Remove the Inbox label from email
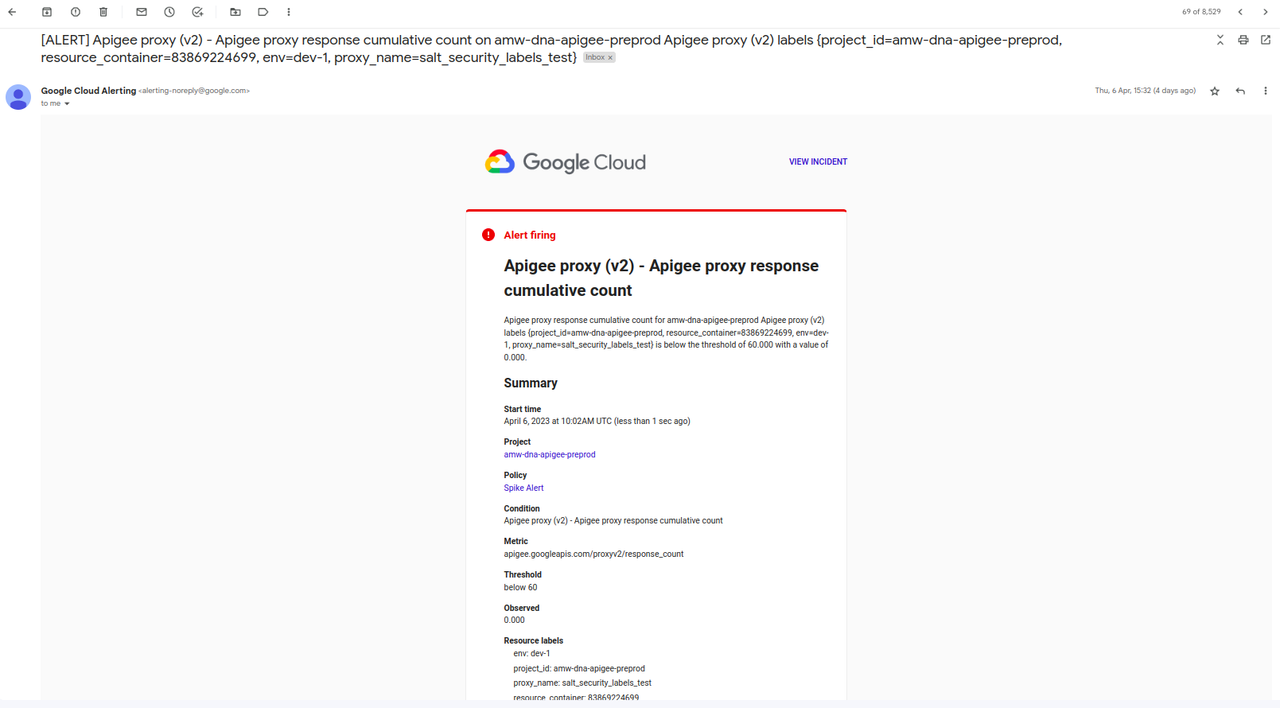This screenshot has width=1280, height=708. tap(610, 58)
